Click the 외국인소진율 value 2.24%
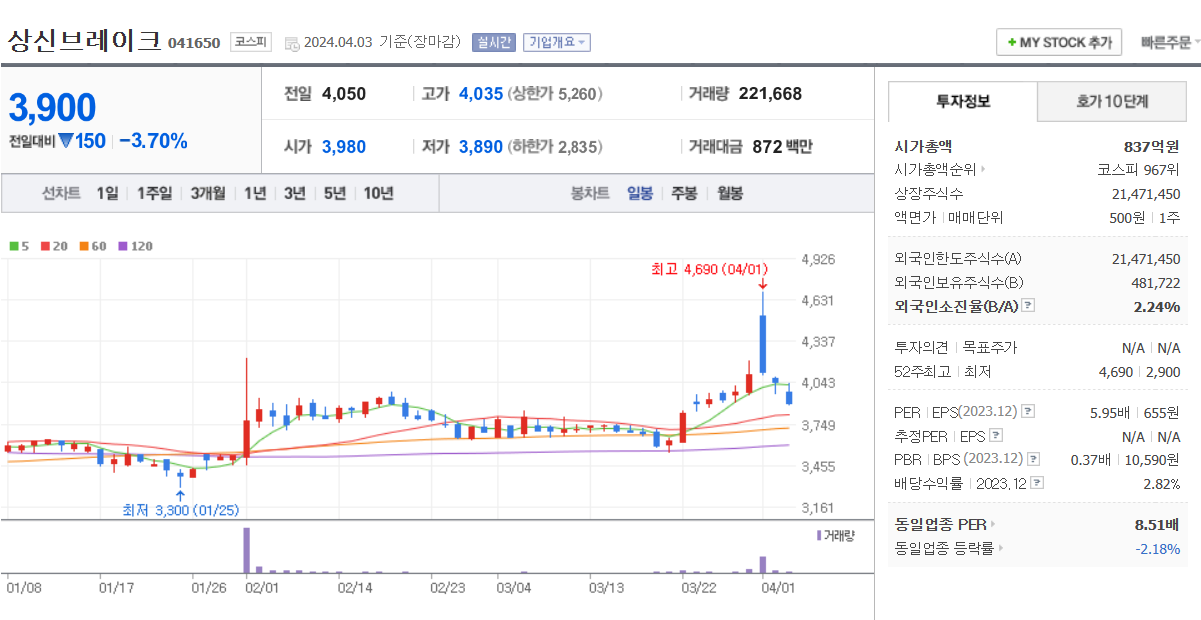Image resolution: width=1201 pixels, height=620 pixels. 1157,307
